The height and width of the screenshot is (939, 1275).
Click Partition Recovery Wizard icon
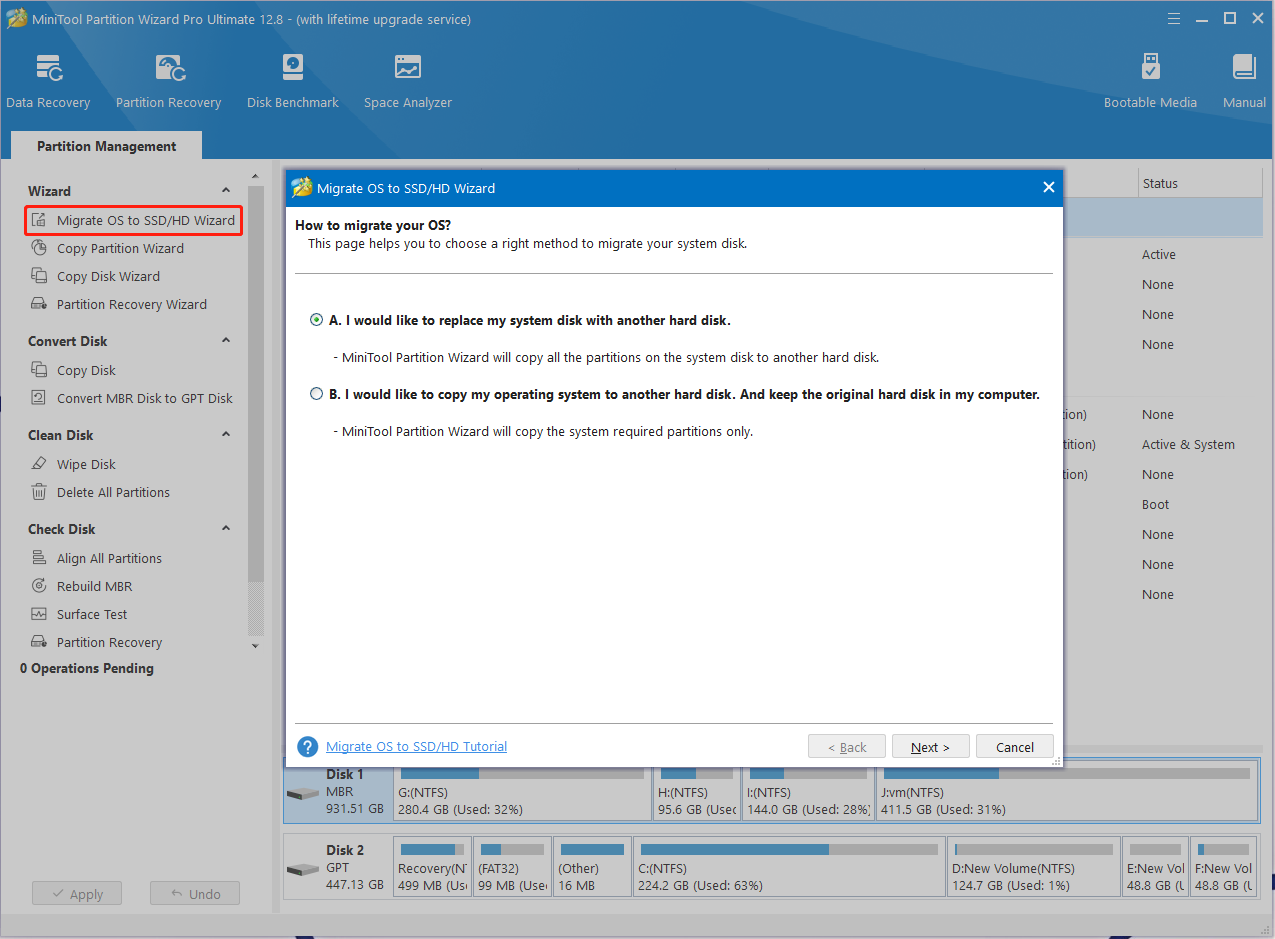(39, 304)
